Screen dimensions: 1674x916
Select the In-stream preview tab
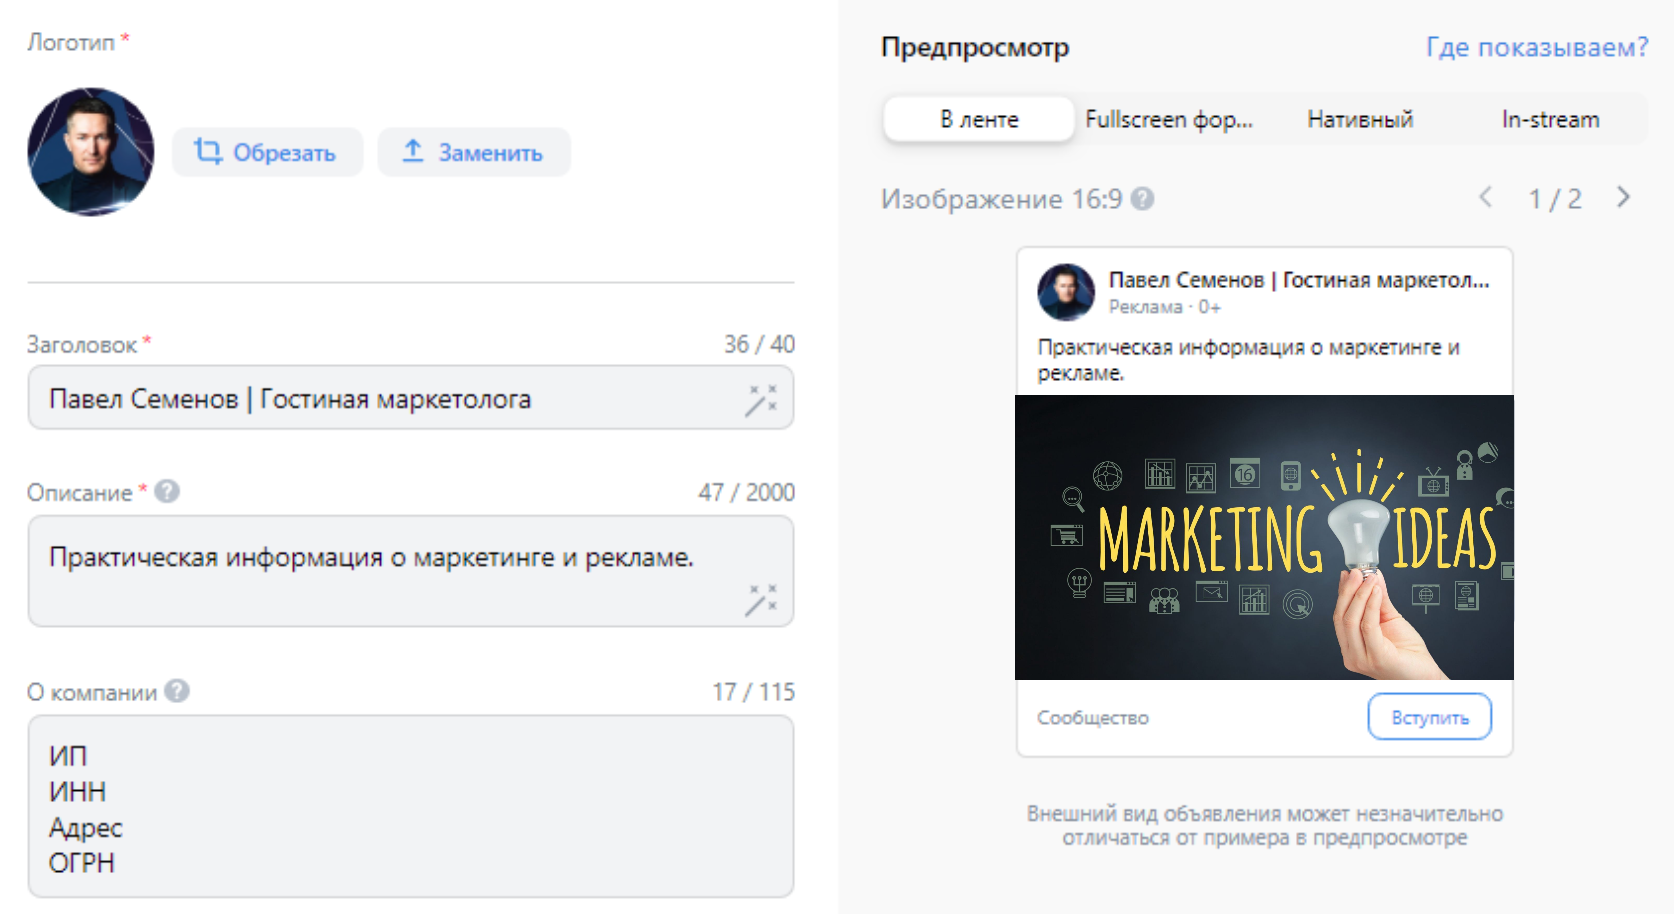click(x=1549, y=120)
